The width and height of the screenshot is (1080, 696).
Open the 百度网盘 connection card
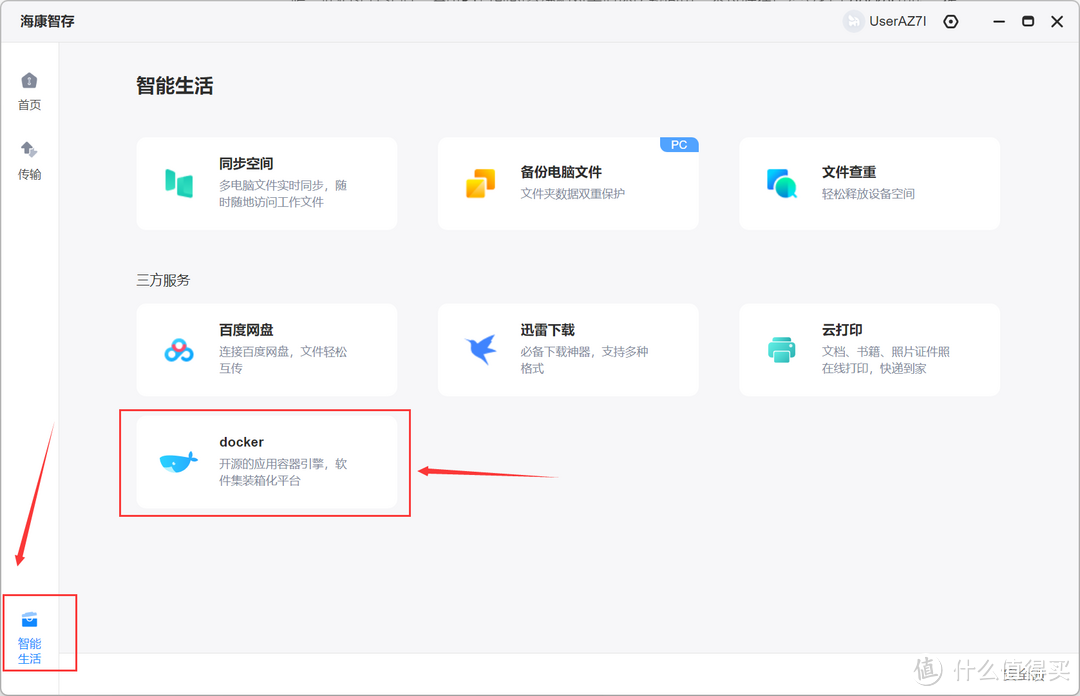click(x=267, y=349)
